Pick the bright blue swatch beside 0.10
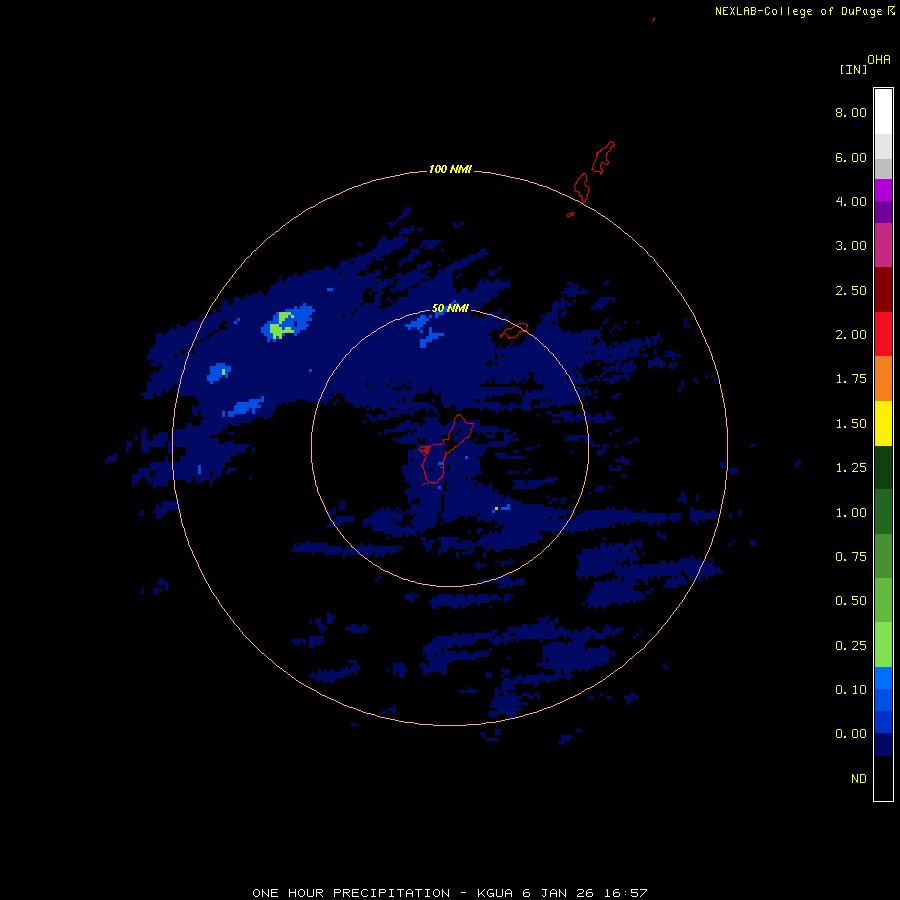The image size is (900, 900). (x=883, y=678)
